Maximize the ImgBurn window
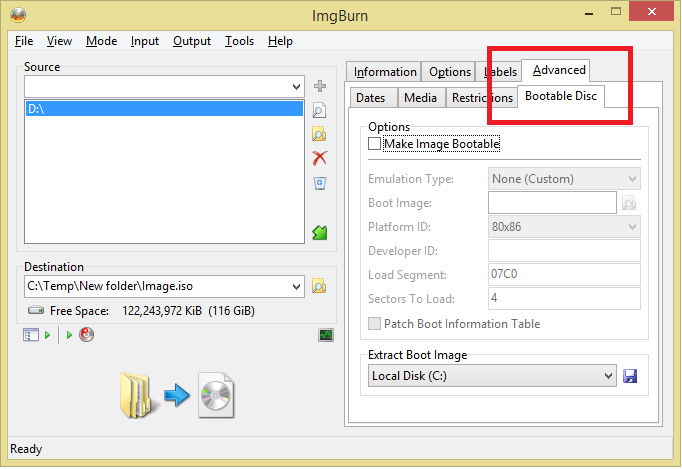 click(x=616, y=12)
